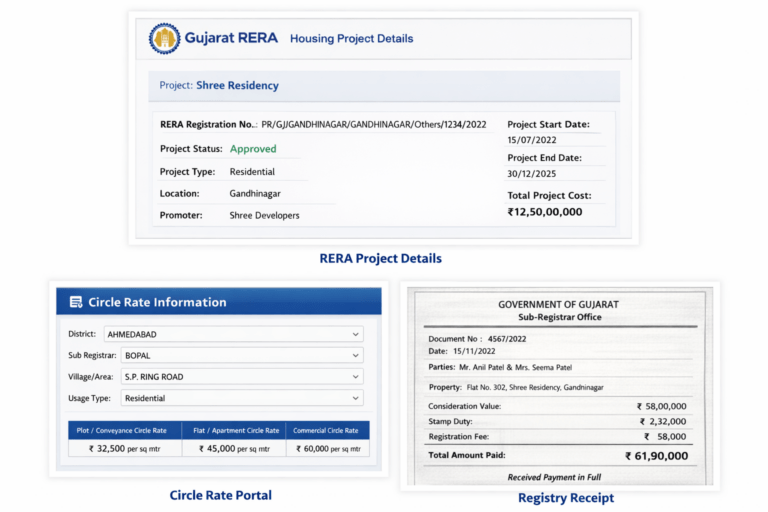Click the Total Amount Paid ₹ 61,90,000
Screen dimensions: 768x512
pos(656,456)
